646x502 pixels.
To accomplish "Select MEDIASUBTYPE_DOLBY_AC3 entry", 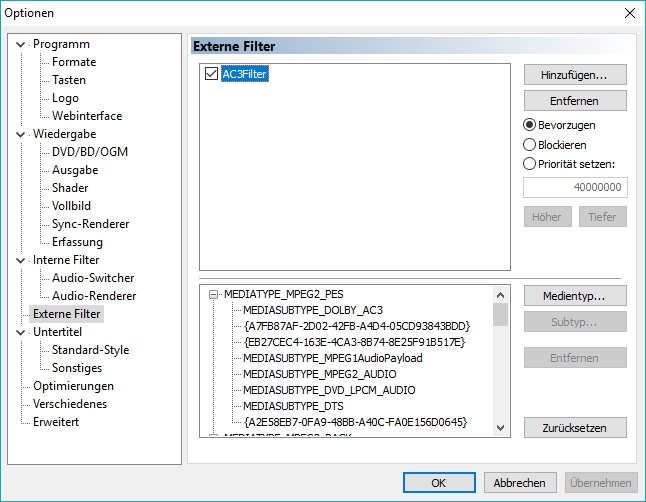I will [313, 310].
